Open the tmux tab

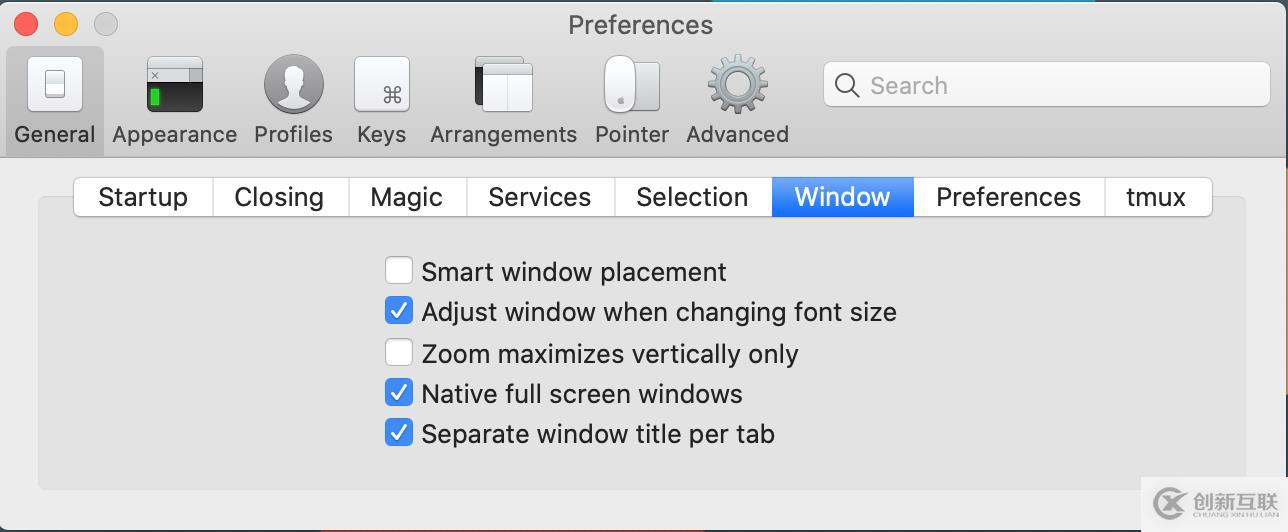click(x=1156, y=197)
